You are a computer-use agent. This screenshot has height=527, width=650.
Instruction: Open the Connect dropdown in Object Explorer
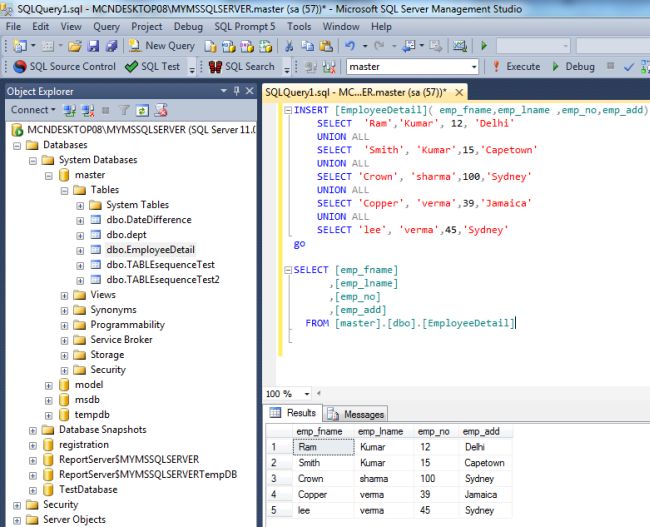(x=33, y=110)
